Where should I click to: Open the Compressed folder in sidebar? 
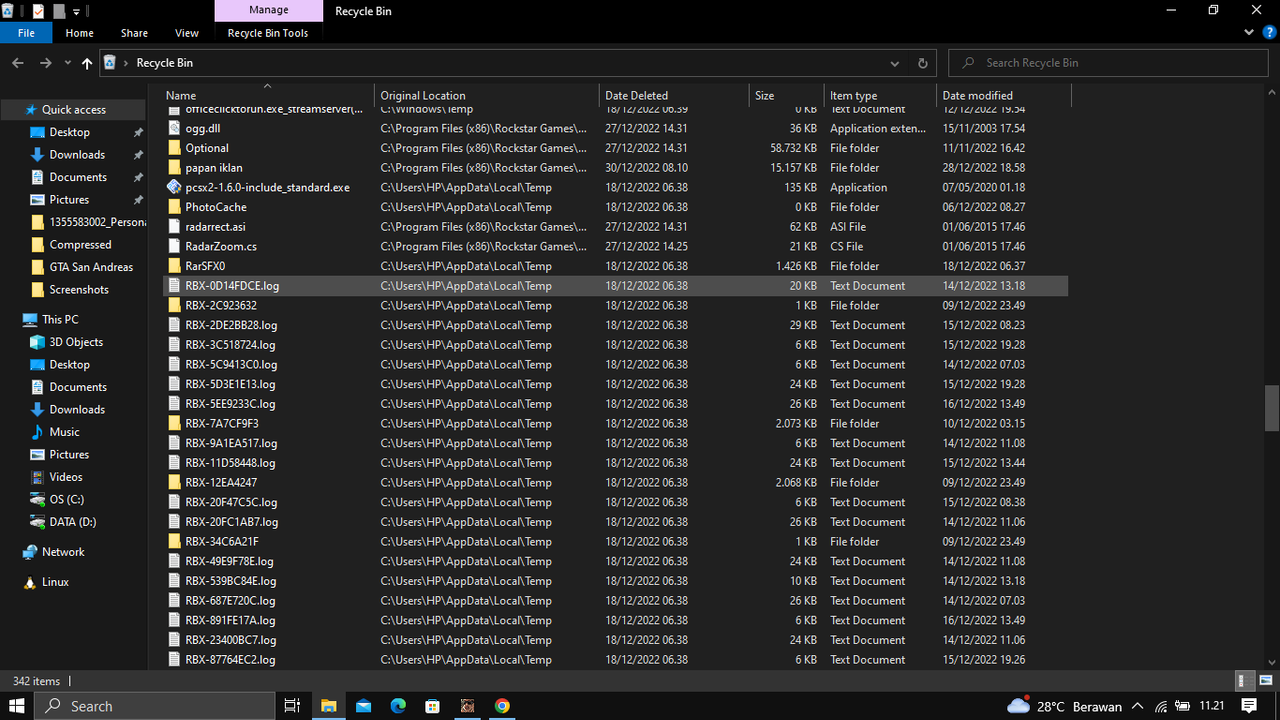point(80,245)
